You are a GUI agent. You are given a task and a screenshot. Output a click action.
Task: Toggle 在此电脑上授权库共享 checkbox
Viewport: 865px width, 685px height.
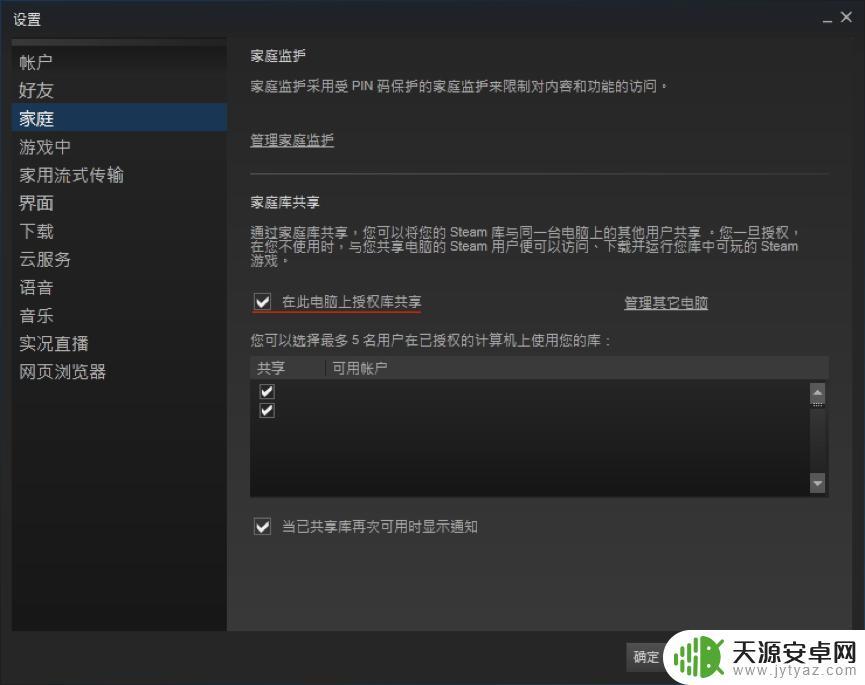click(x=263, y=302)
